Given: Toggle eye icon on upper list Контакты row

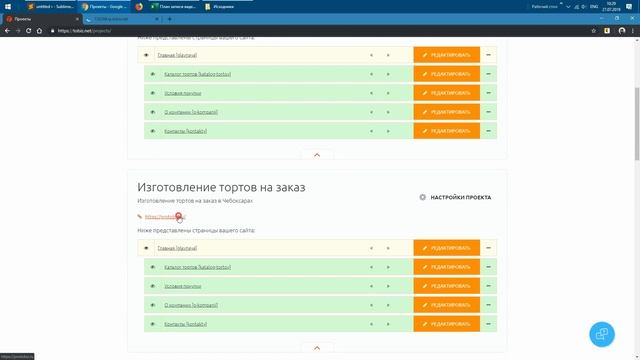Looking at the screenshot, I should [153, 131].
